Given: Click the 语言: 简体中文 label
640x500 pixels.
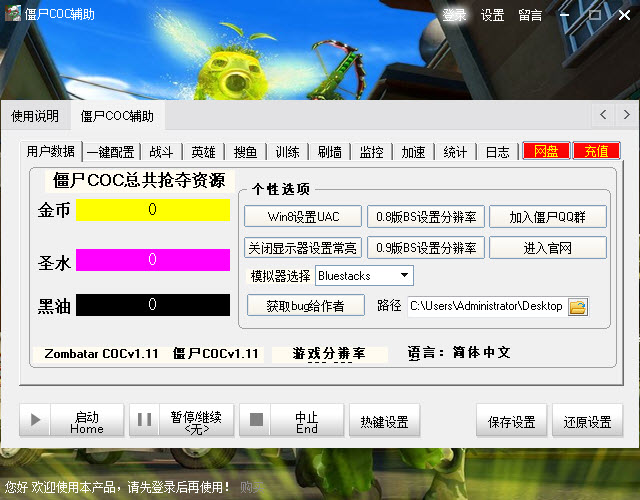Looking at the screenshot, I should pyautogui.click(x=459, y=353).
